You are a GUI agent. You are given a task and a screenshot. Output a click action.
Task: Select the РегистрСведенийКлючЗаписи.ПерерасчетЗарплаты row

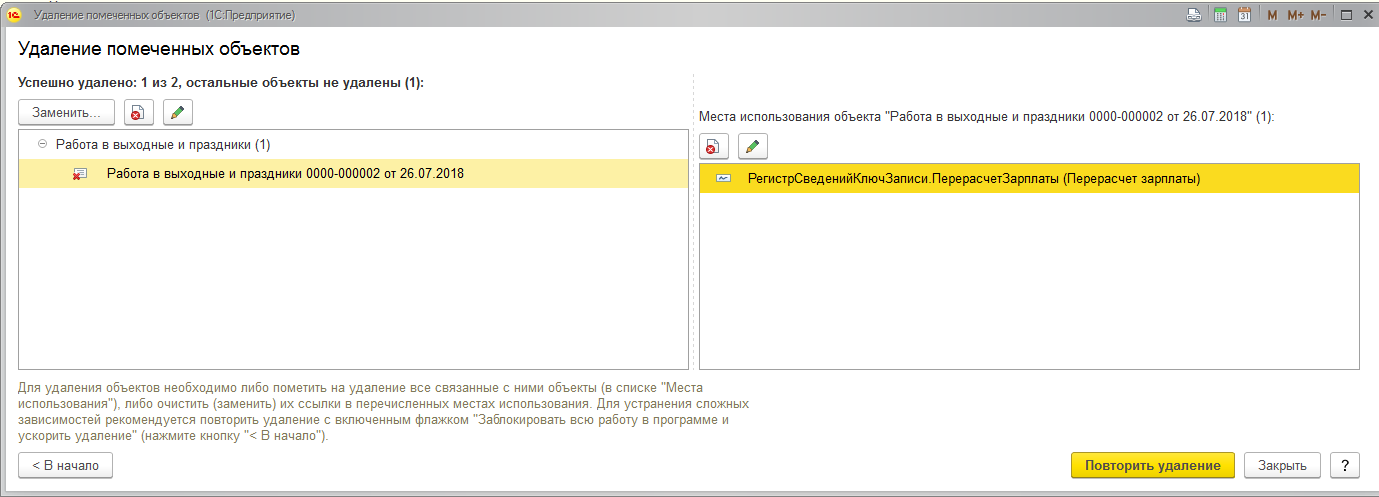[x=973, y=179]
